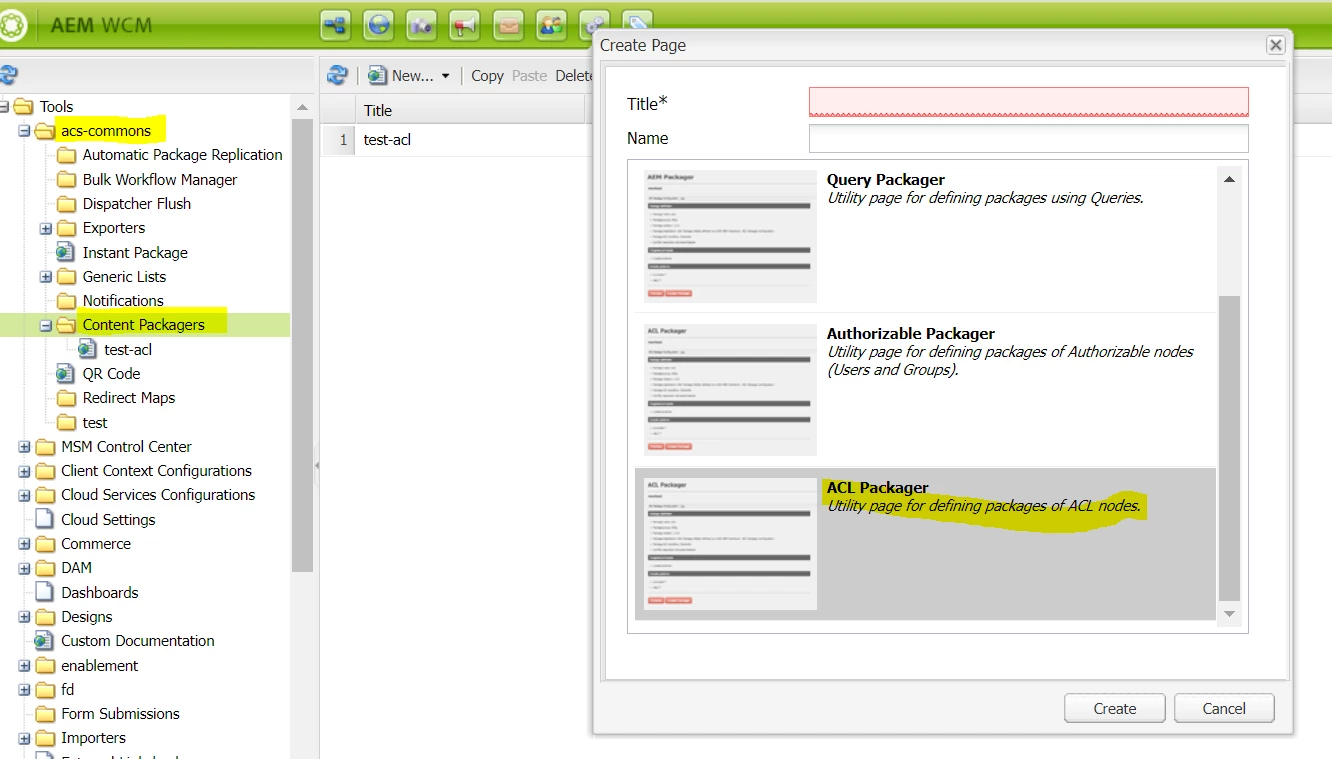Image resolution: width=1332 pixels, height=759 pixels.
Task: Expand the Exporters folder
Action: (46, 228)
